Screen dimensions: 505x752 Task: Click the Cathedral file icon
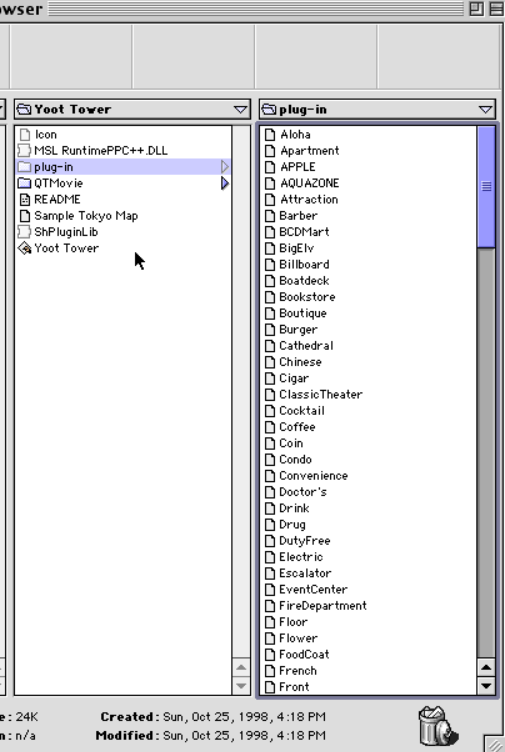pyautogui.click(x=270, y=345)
